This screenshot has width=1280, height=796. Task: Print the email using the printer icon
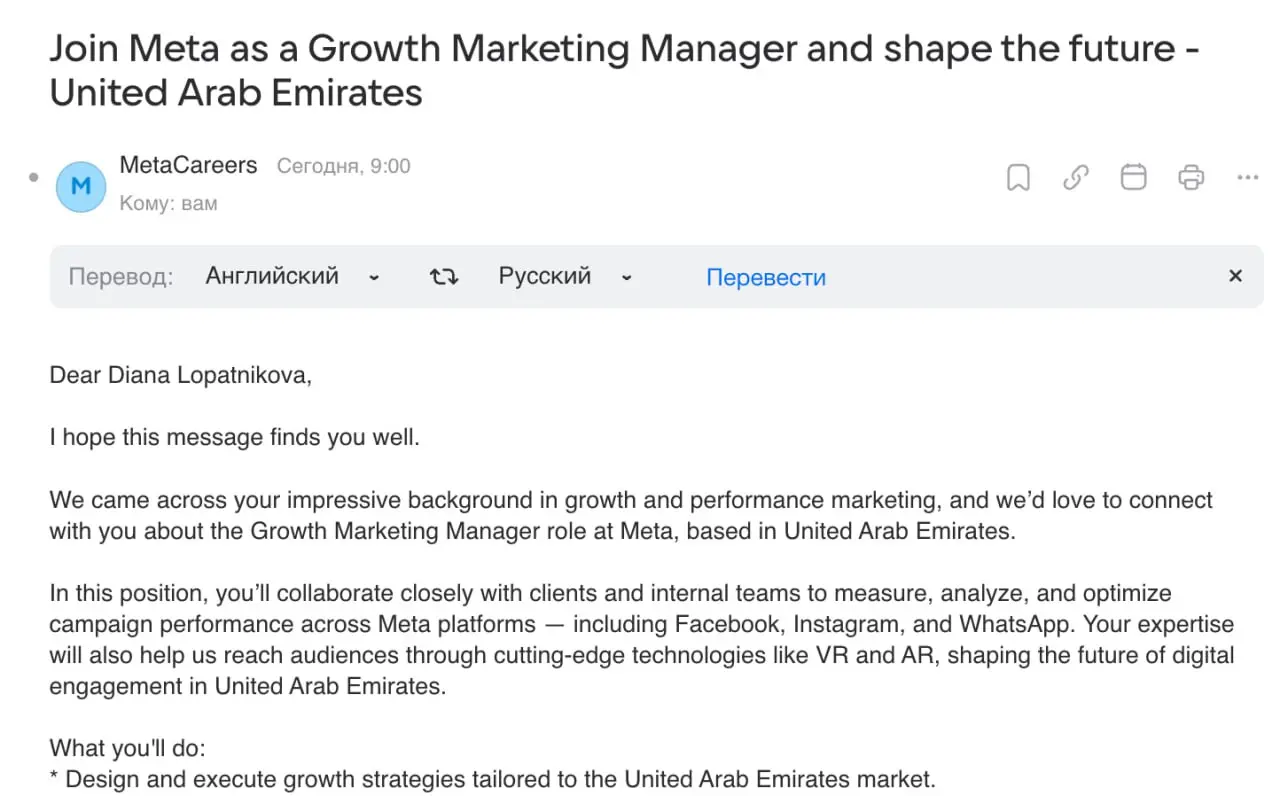click(1191, 178)
